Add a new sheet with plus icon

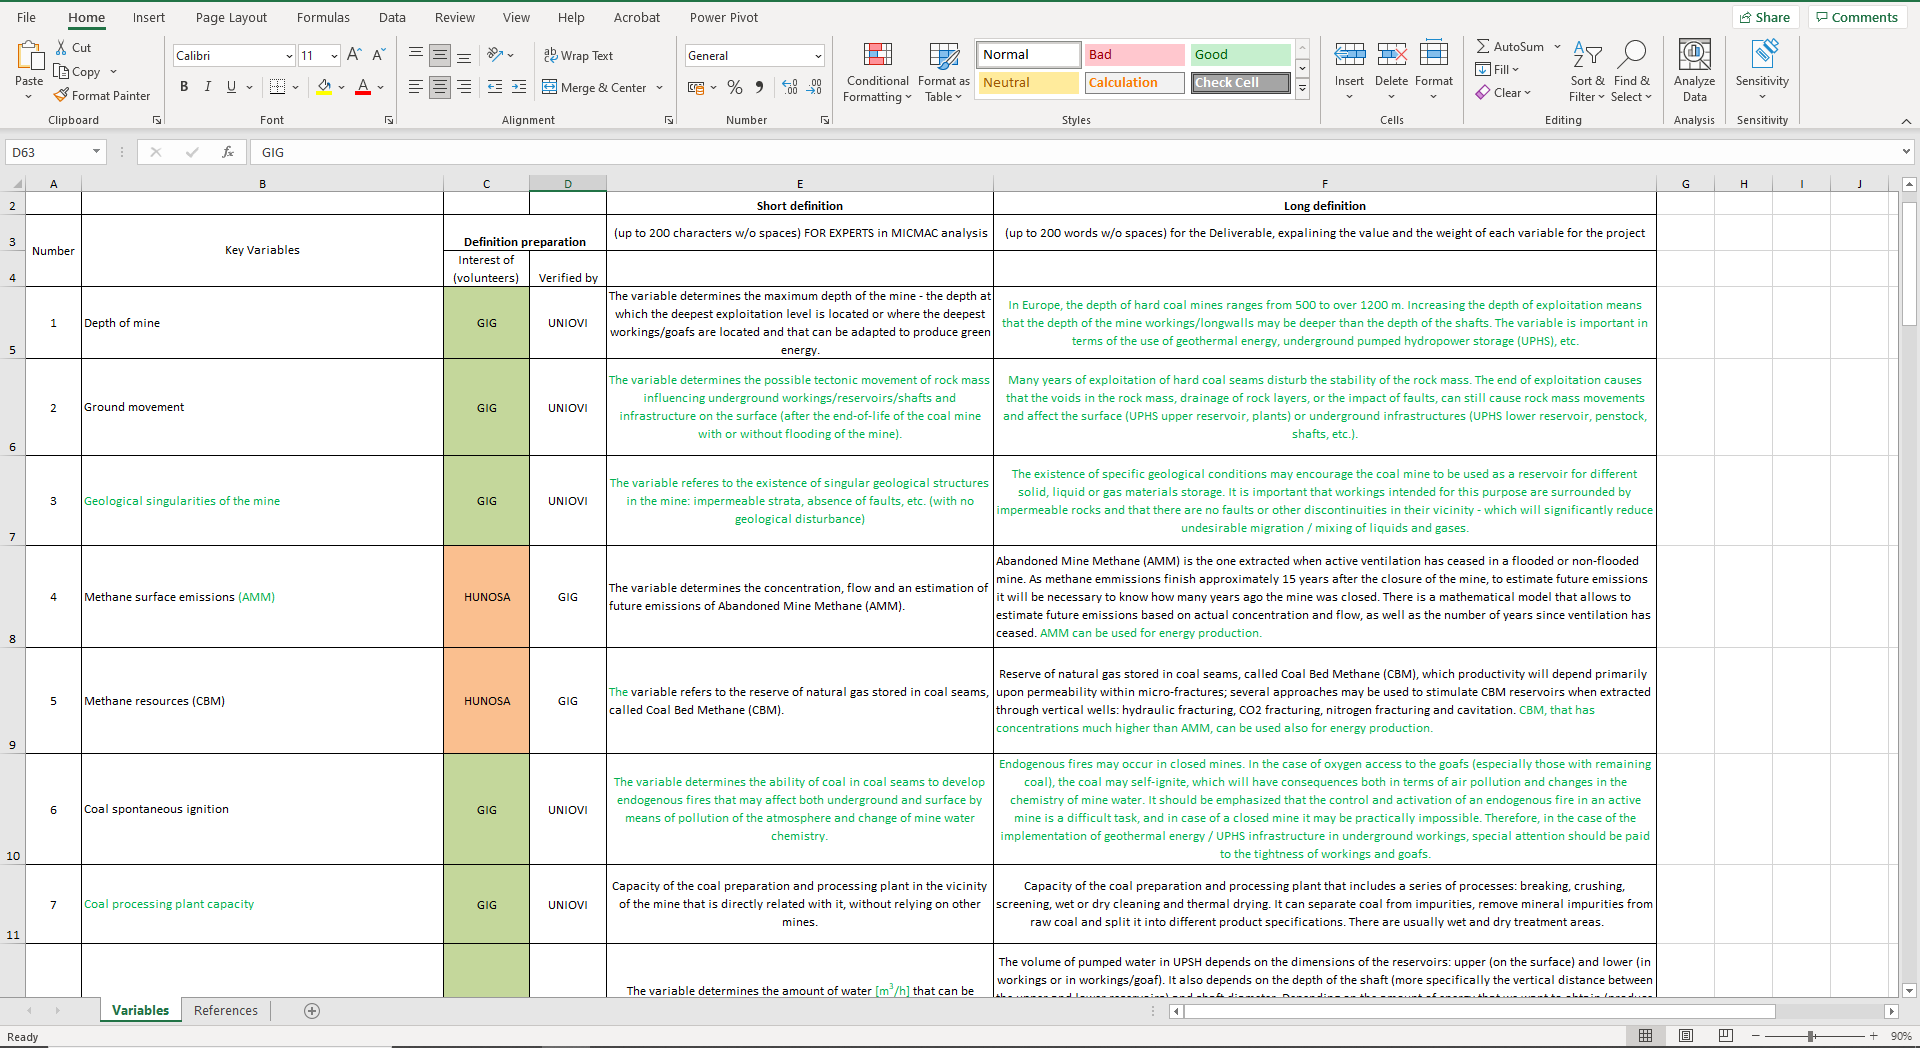coord(312,1011)
